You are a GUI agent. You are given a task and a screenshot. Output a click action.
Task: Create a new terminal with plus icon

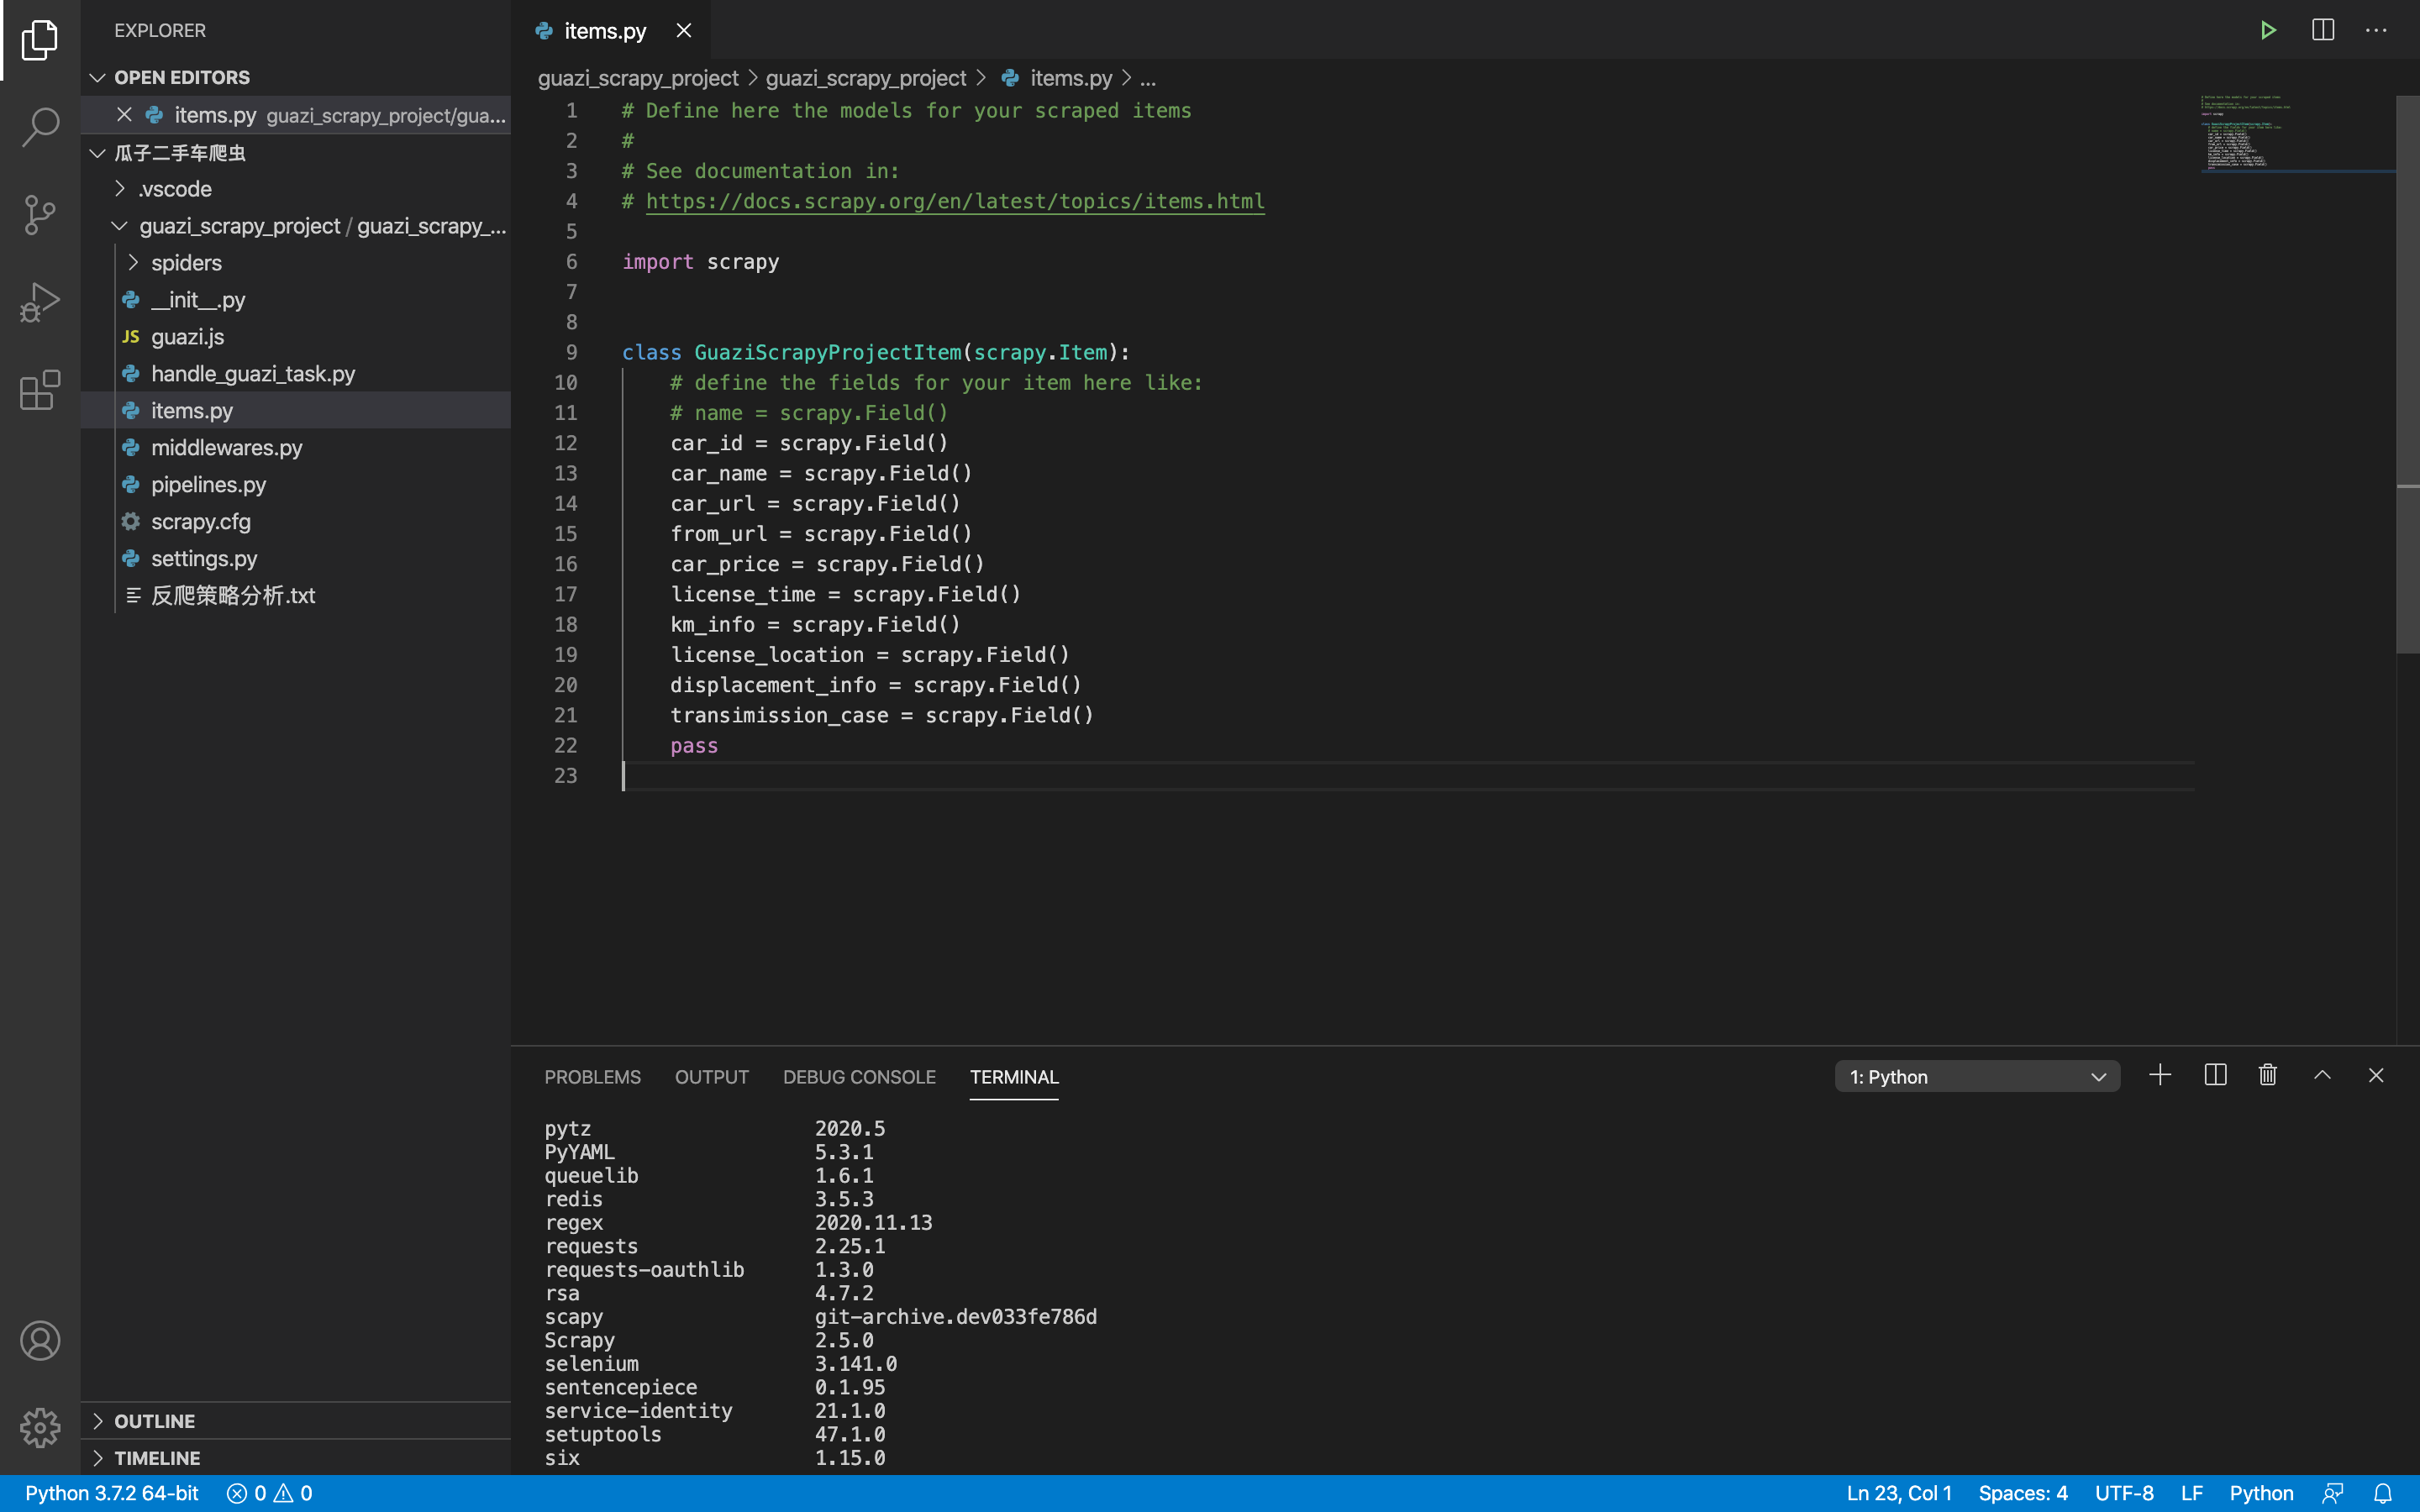pyautogui.click(x=2160, y=1076)
